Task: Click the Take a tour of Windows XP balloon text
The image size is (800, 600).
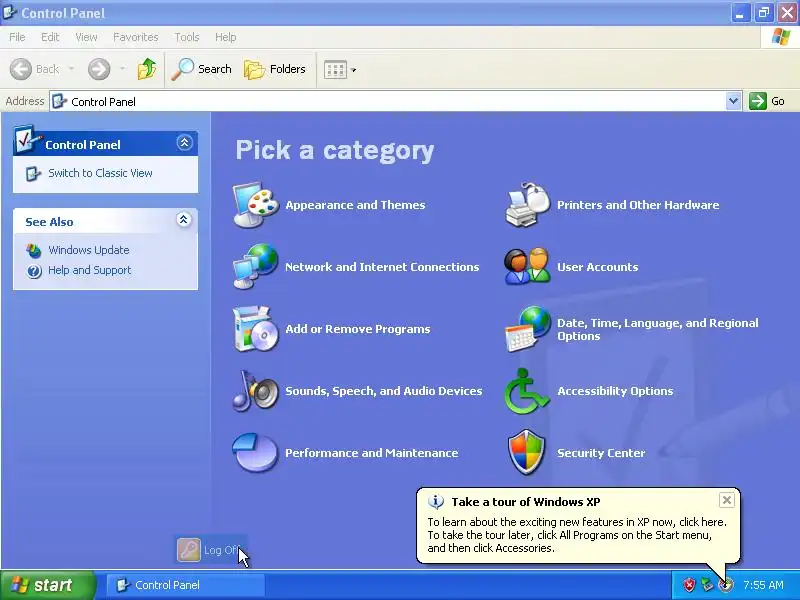Action: [526, 502]
